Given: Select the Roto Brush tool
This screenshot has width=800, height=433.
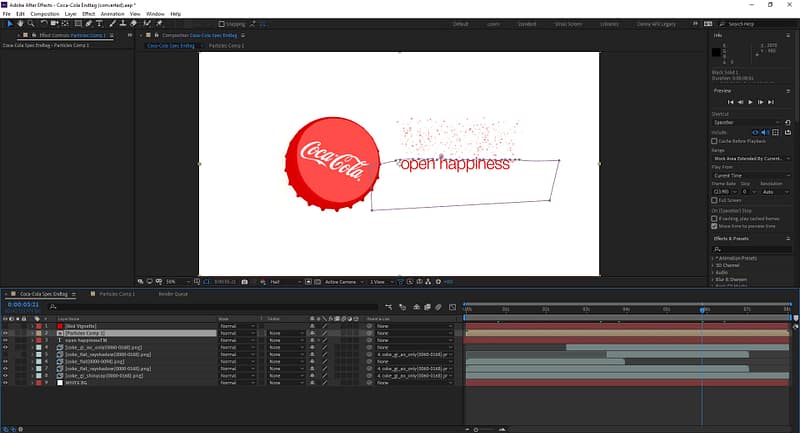Looking at the screenshot, I should [x=147, y=23].
